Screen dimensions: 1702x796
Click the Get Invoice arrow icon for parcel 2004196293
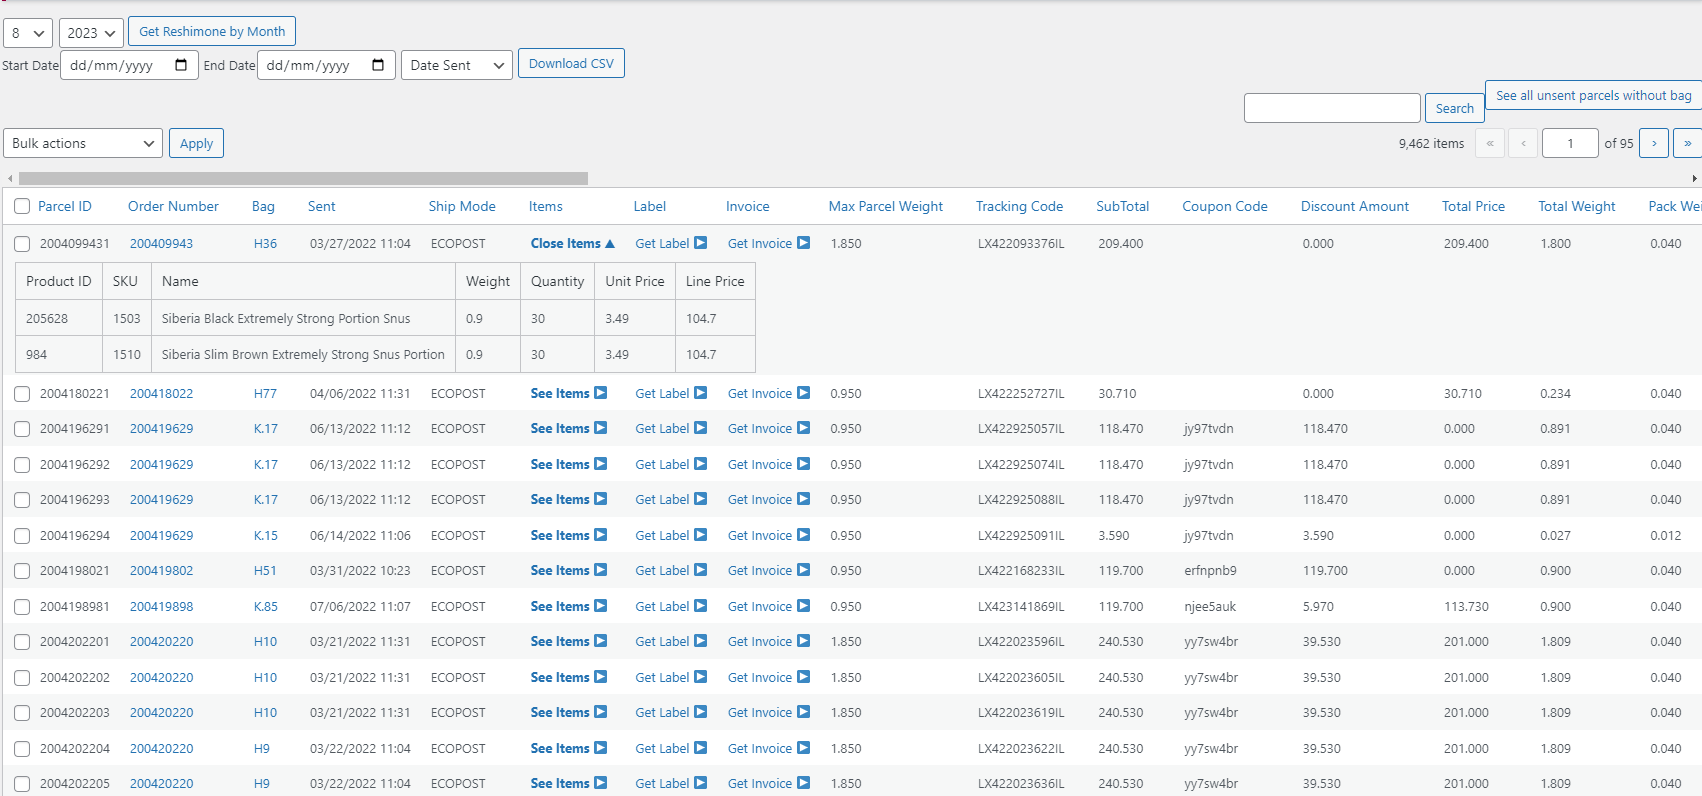(x=804, y=499)
